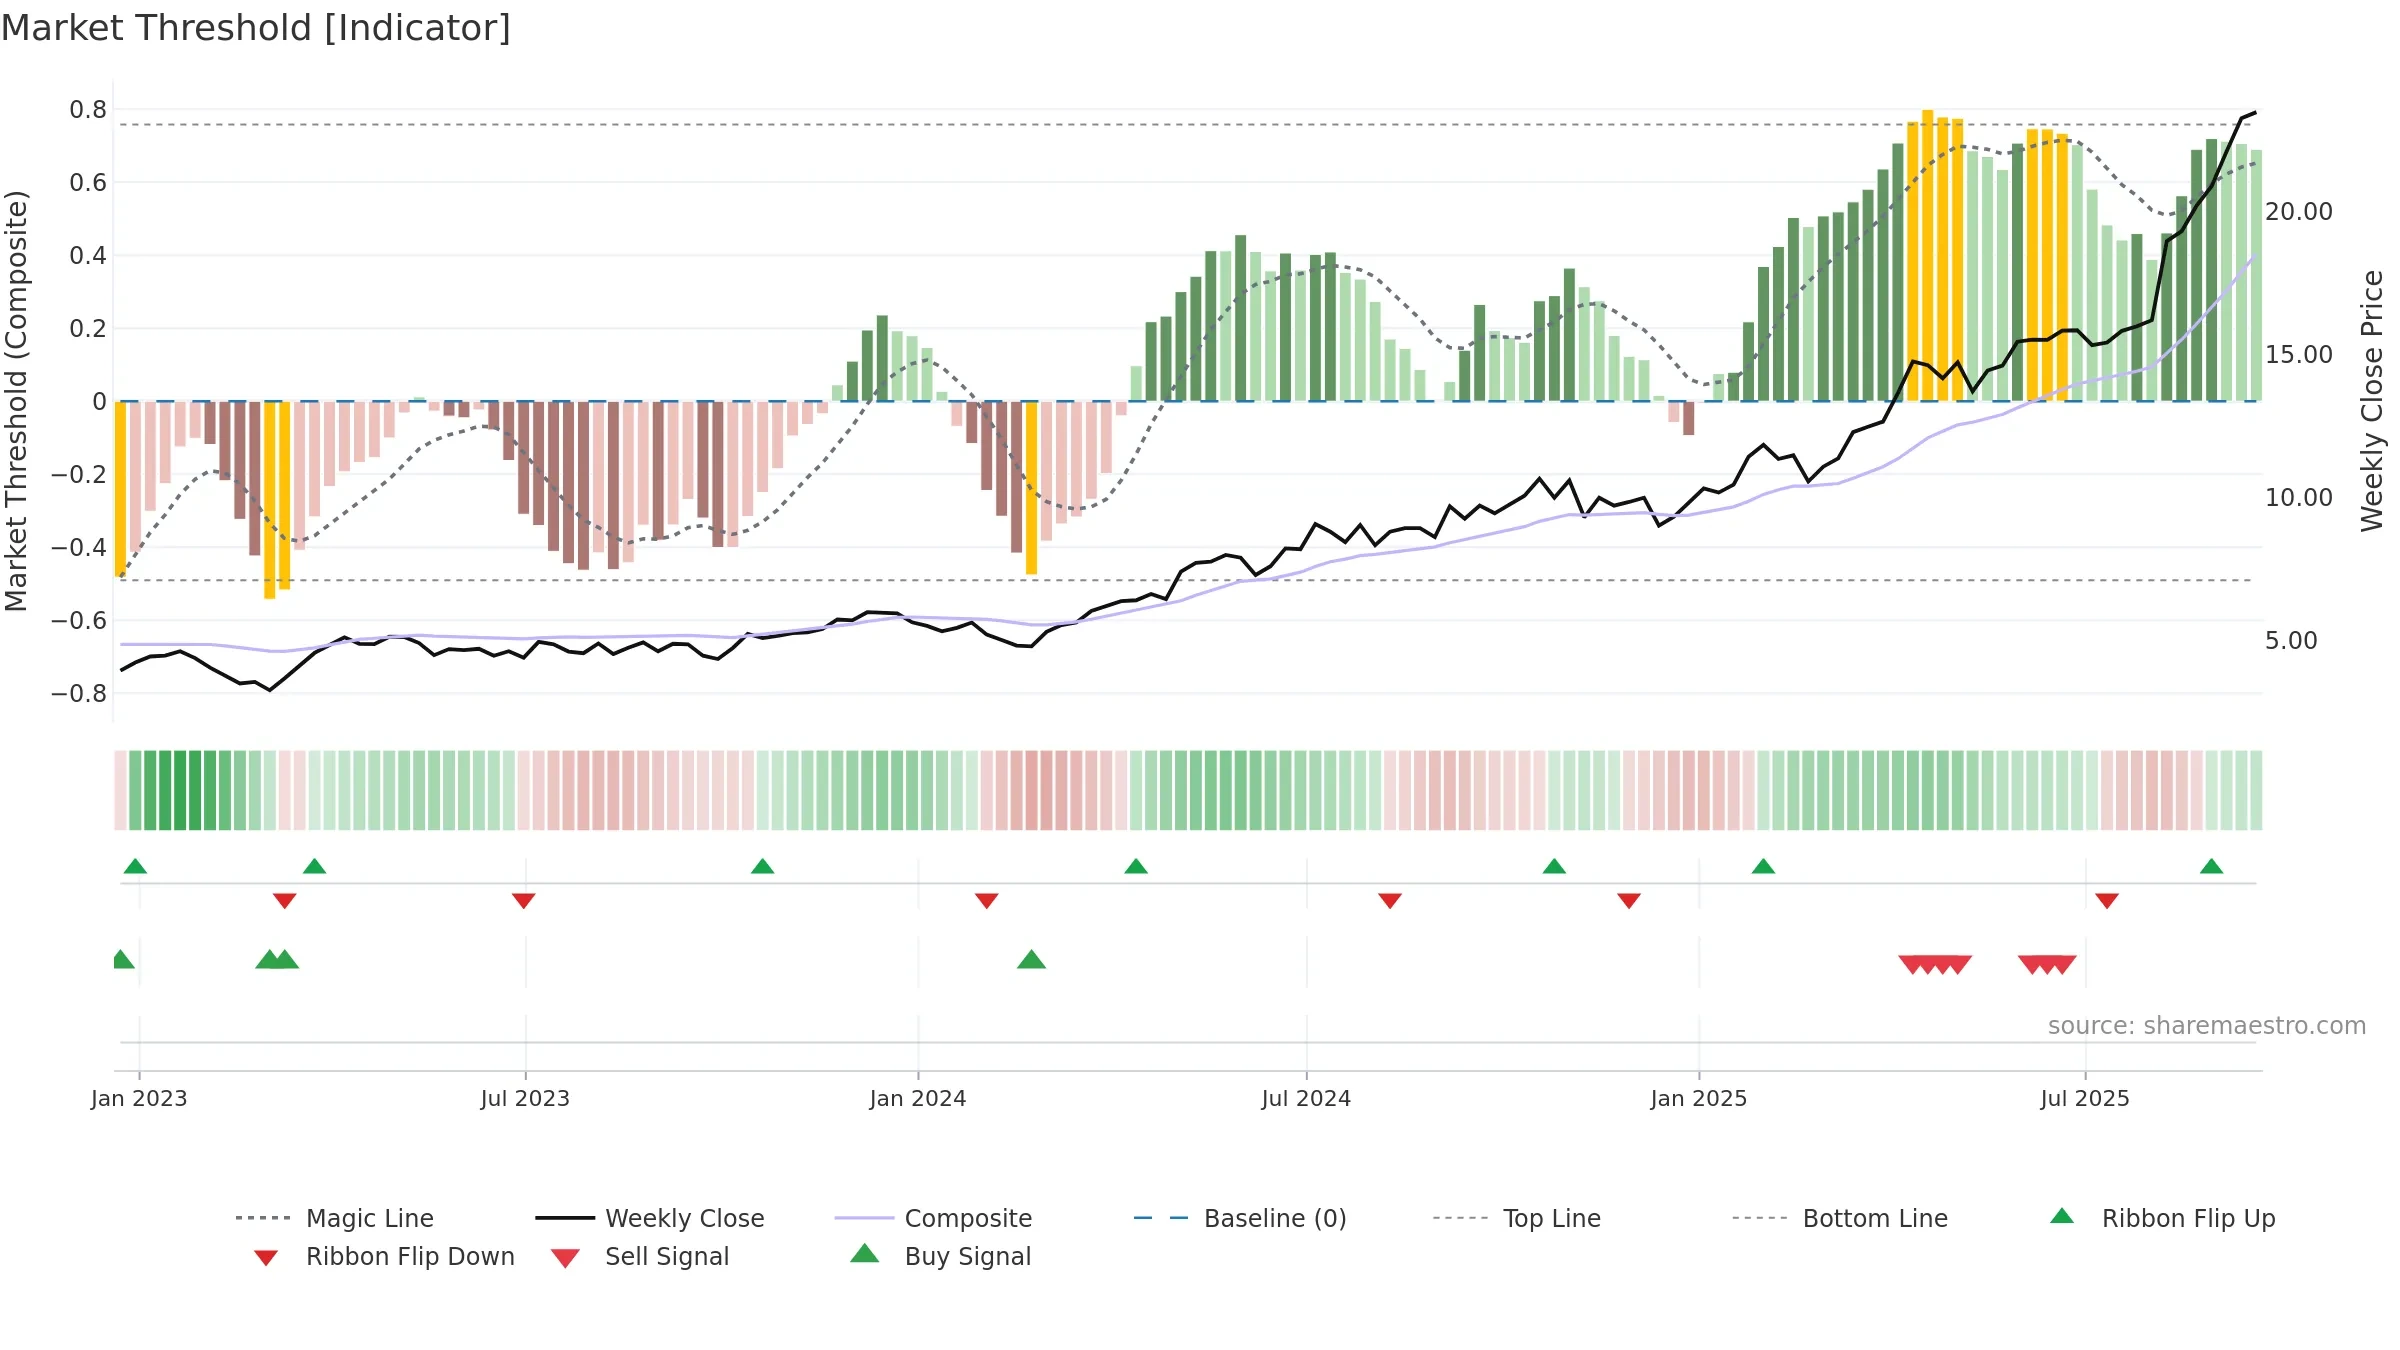Click the Jan 2025 x-axis label
This screenshot has height=1350, width=2400.
pyautogui.click(x=1699, y=1098)
